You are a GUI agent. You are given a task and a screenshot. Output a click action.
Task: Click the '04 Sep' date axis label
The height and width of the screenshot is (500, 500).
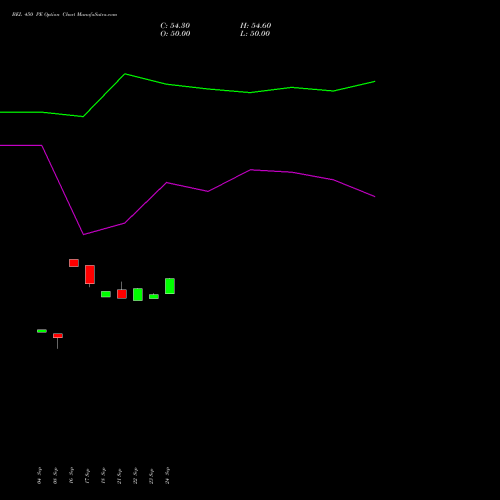pos(40,476)
